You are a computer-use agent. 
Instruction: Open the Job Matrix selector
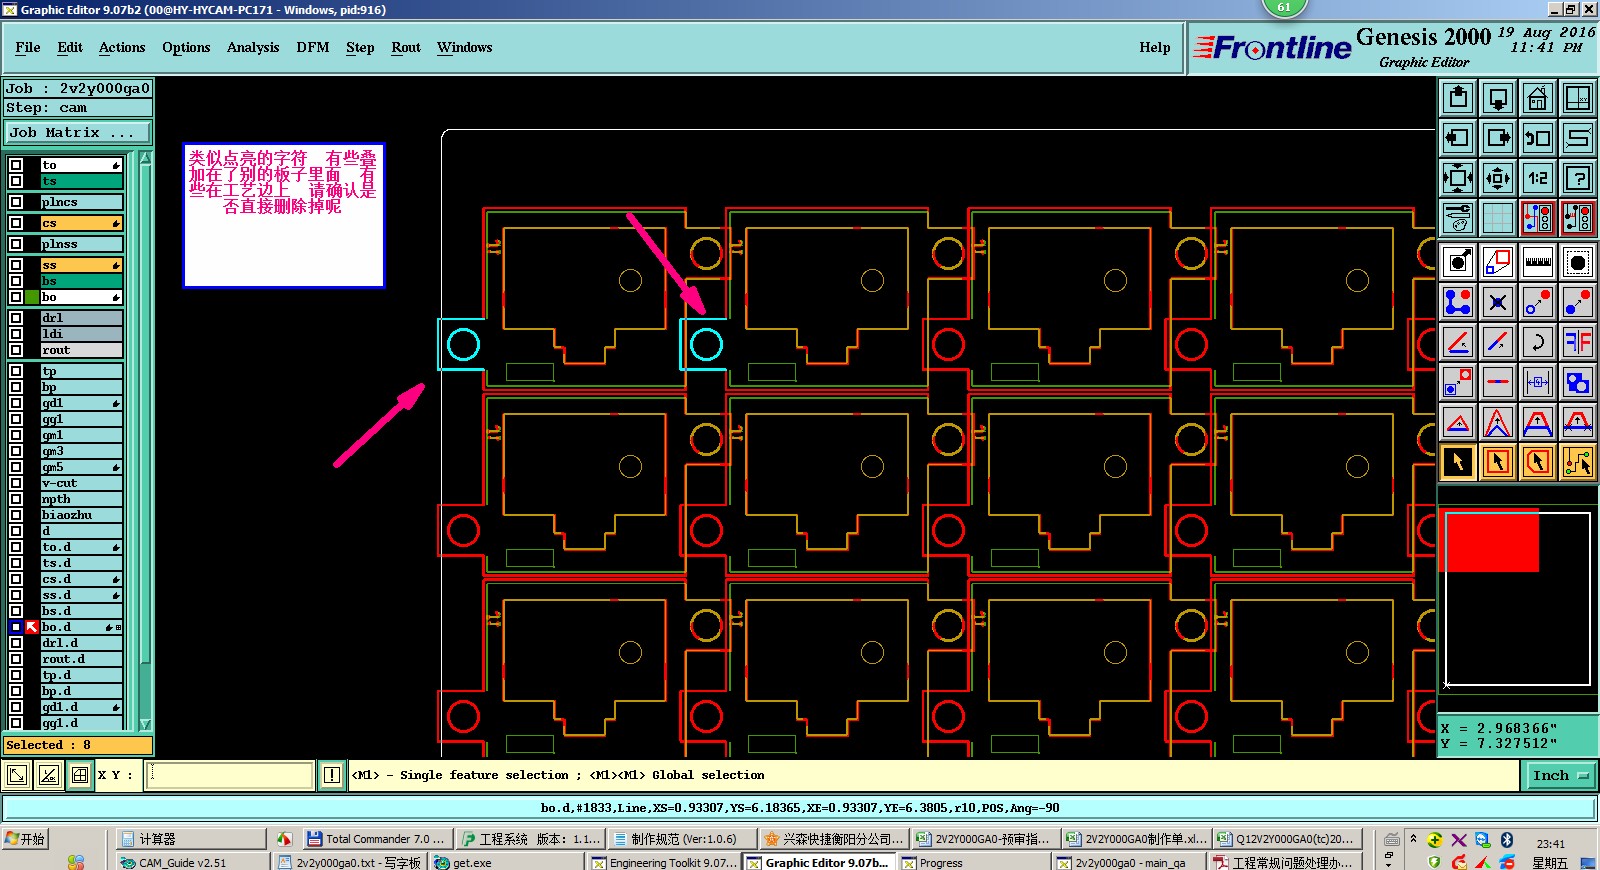[x=78, y=132]
